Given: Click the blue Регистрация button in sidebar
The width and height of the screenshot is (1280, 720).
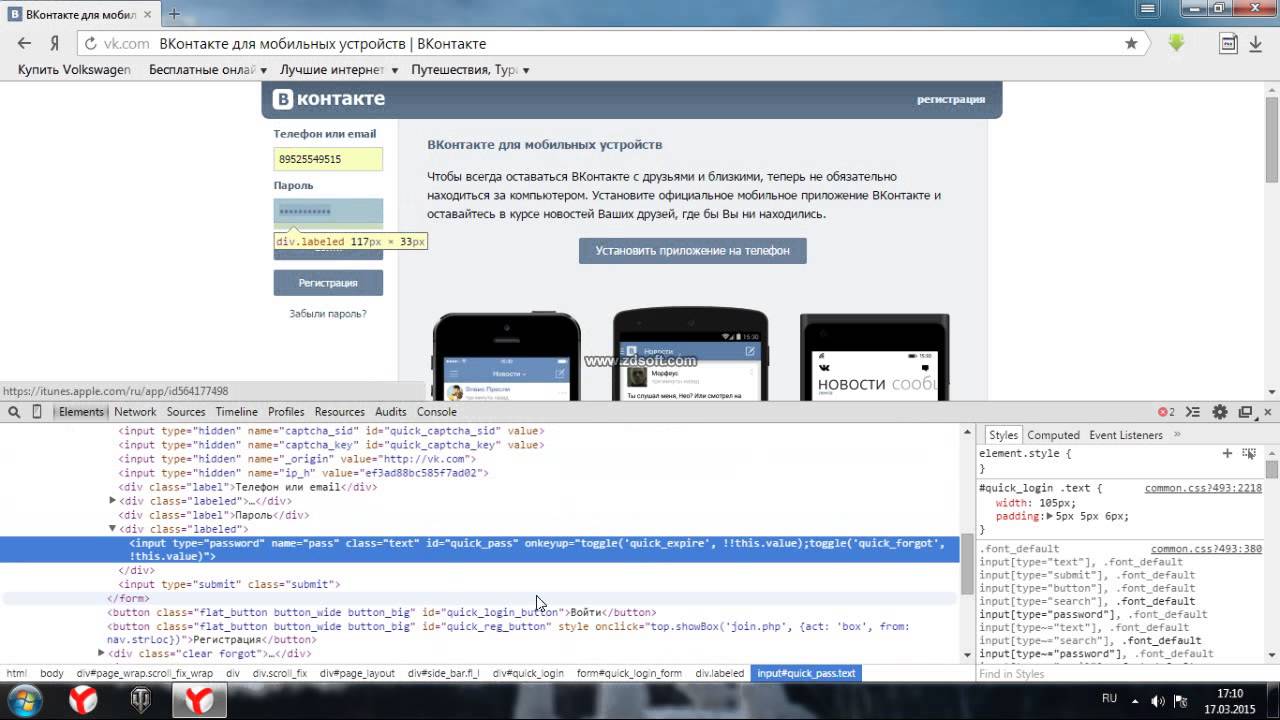Looking at the screenshot, I should (x=328, y=283).
